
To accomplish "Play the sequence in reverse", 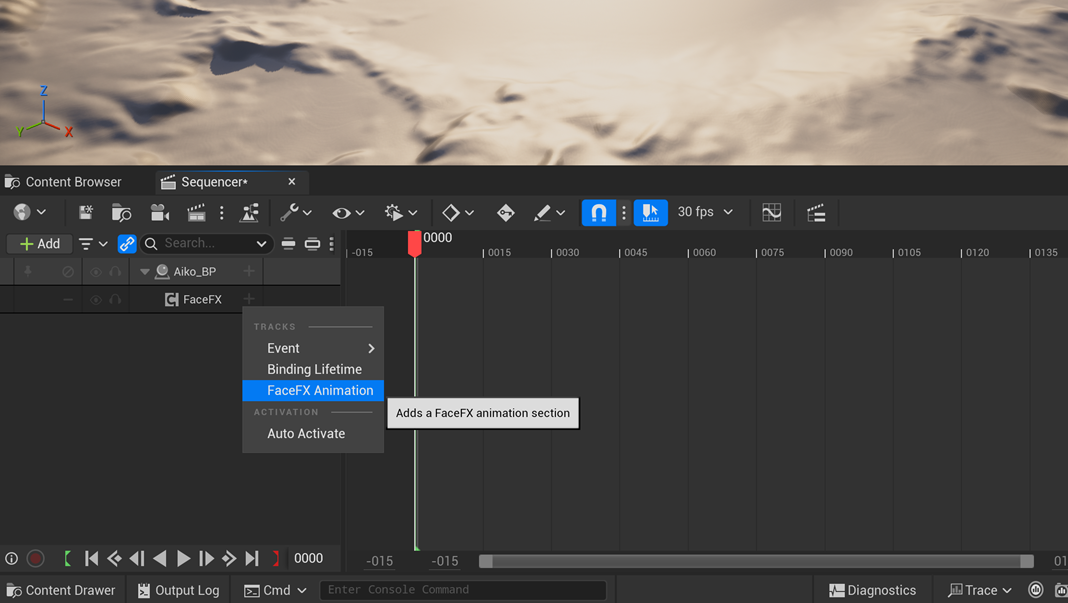I will click(160, 559).
